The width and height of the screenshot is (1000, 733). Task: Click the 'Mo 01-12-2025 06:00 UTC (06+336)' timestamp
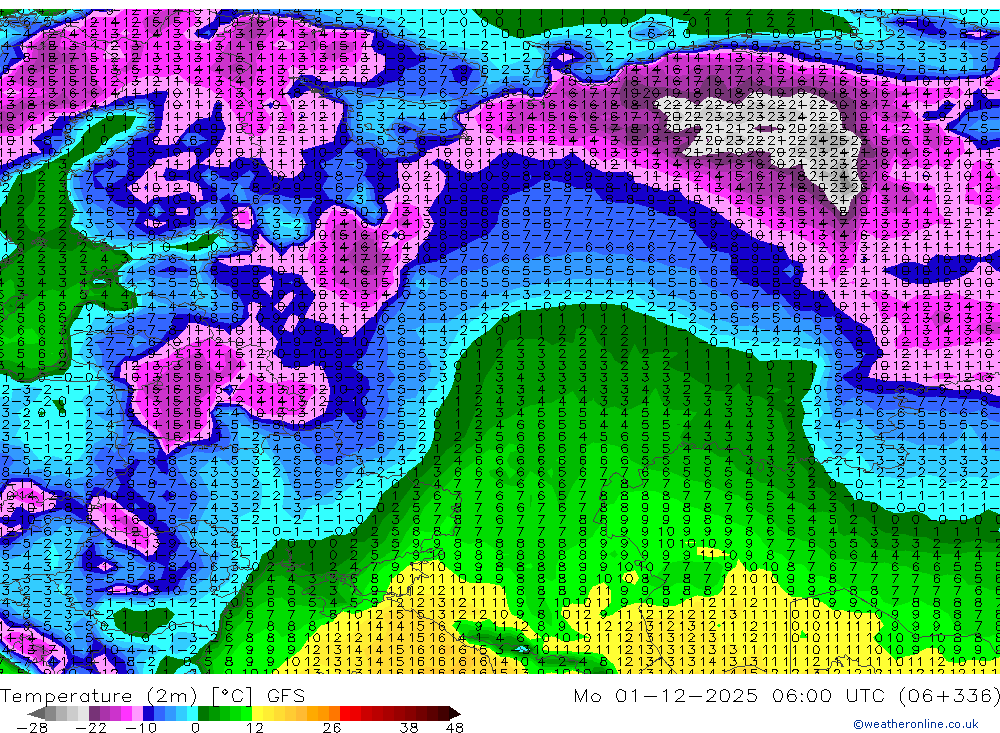[x=786, y=695]
